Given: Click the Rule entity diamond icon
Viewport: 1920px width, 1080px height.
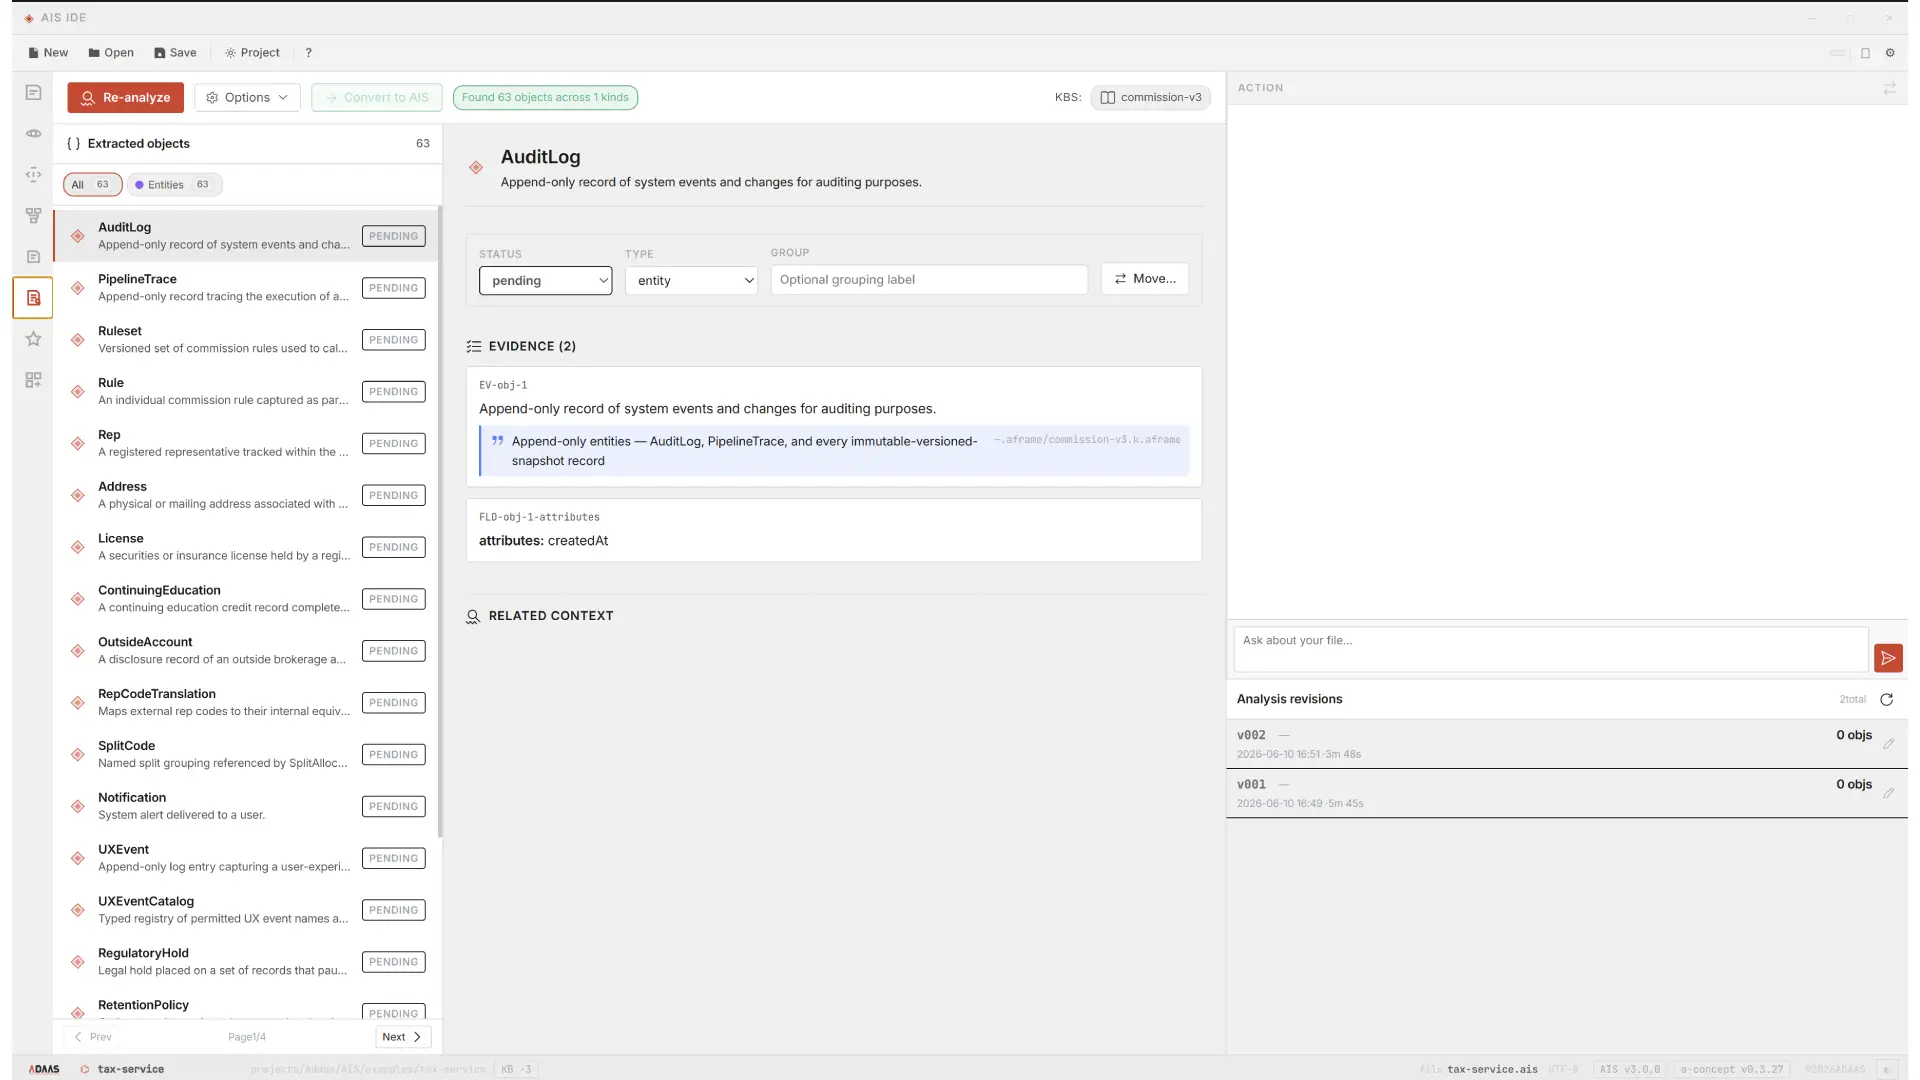Looking at the screenshot, I should coord(77,392).
